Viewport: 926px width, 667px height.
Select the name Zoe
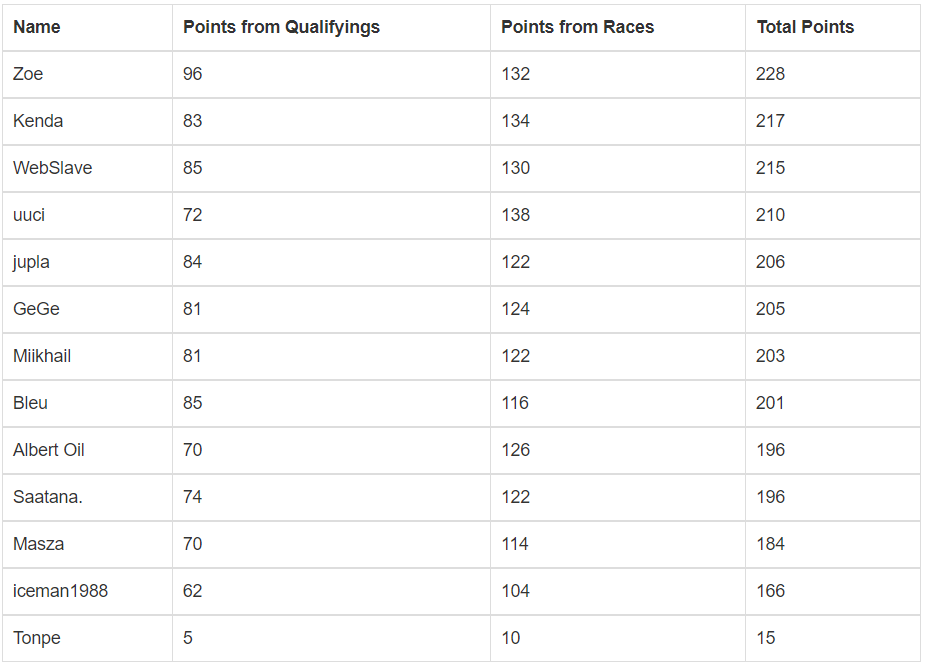(28, 74)
